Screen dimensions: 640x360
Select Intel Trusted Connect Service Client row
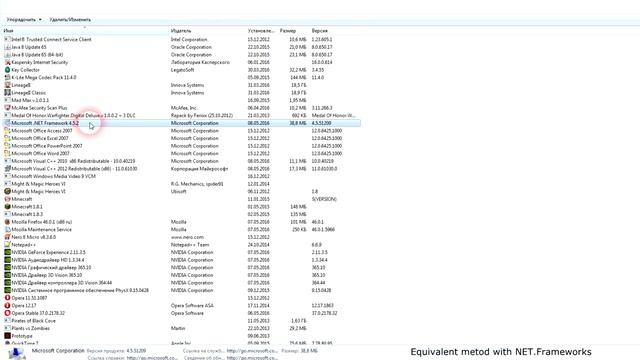pos(181,40)
